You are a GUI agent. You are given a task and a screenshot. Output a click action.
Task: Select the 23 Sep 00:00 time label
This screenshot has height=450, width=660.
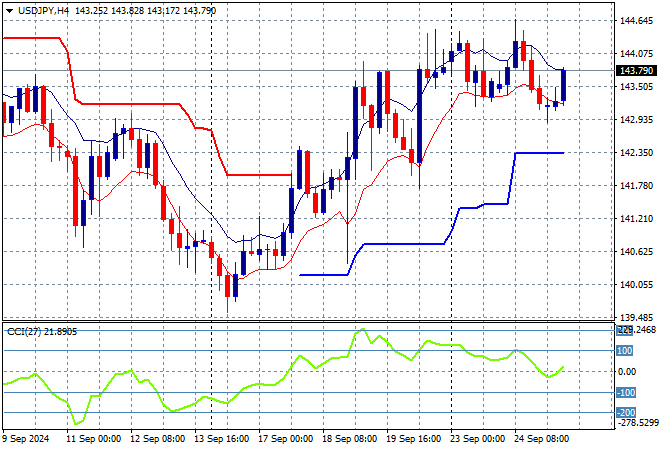point(477,439)
